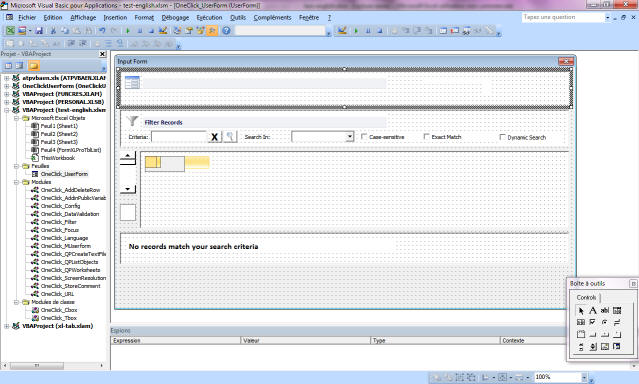Click the form list icon in header frame
Viewport: 639px width, 384px height.
(x=132, y=82)
